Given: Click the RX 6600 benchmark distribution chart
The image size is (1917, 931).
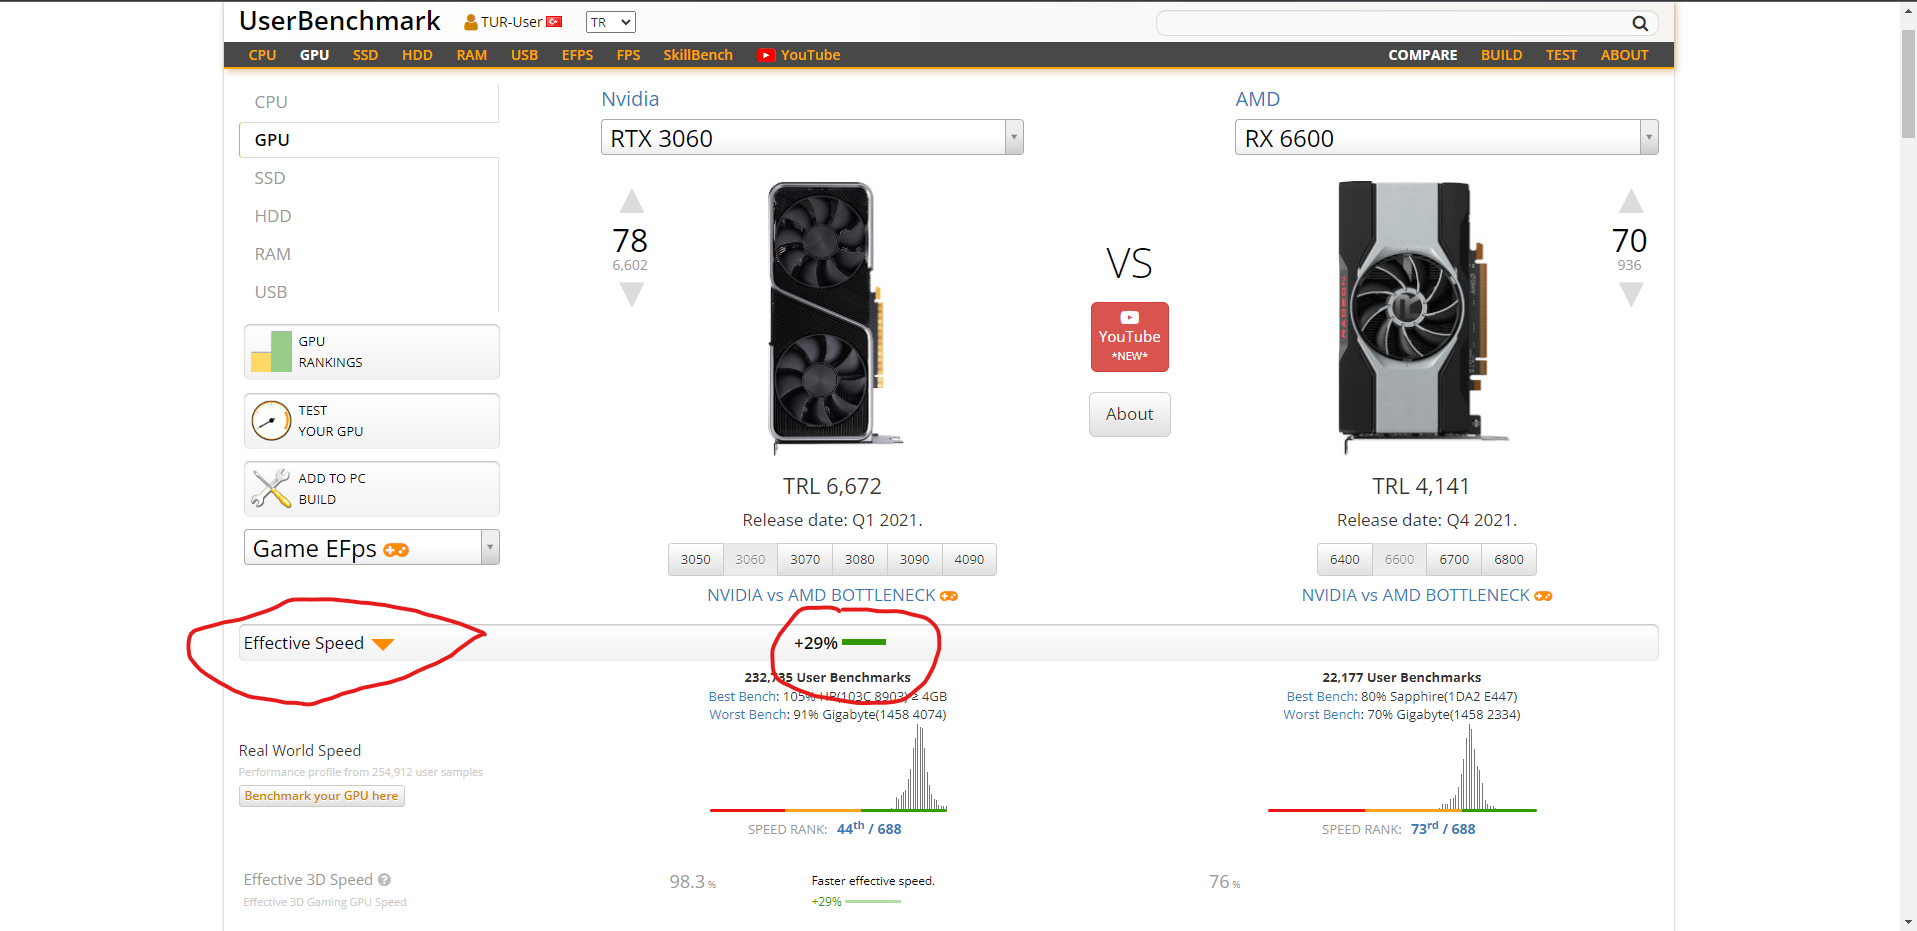Looking at the screenshot, I should click(x=1402, y=768).
